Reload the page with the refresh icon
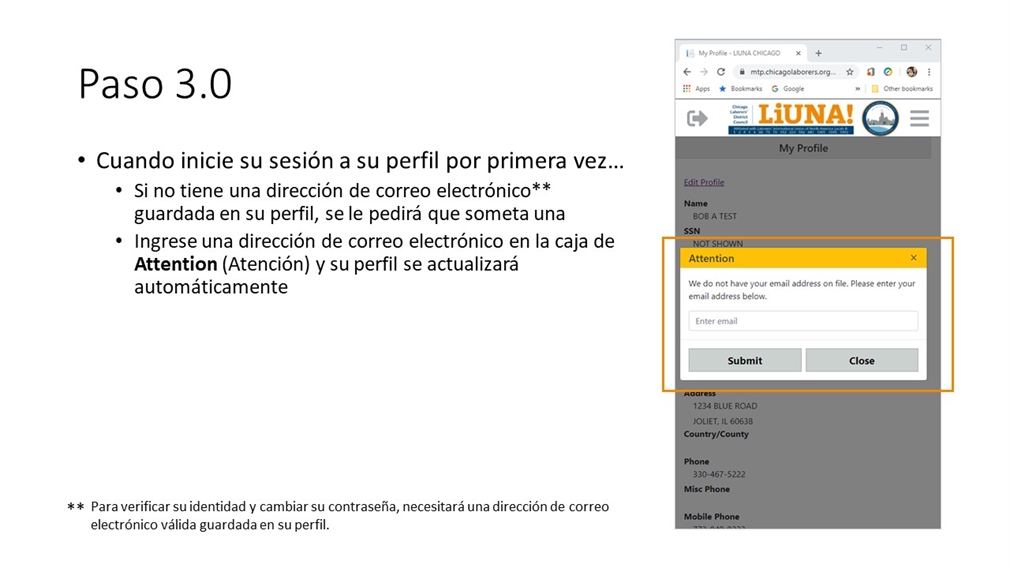The height and width of the screenshot is (568, 1010). [721, 72]
